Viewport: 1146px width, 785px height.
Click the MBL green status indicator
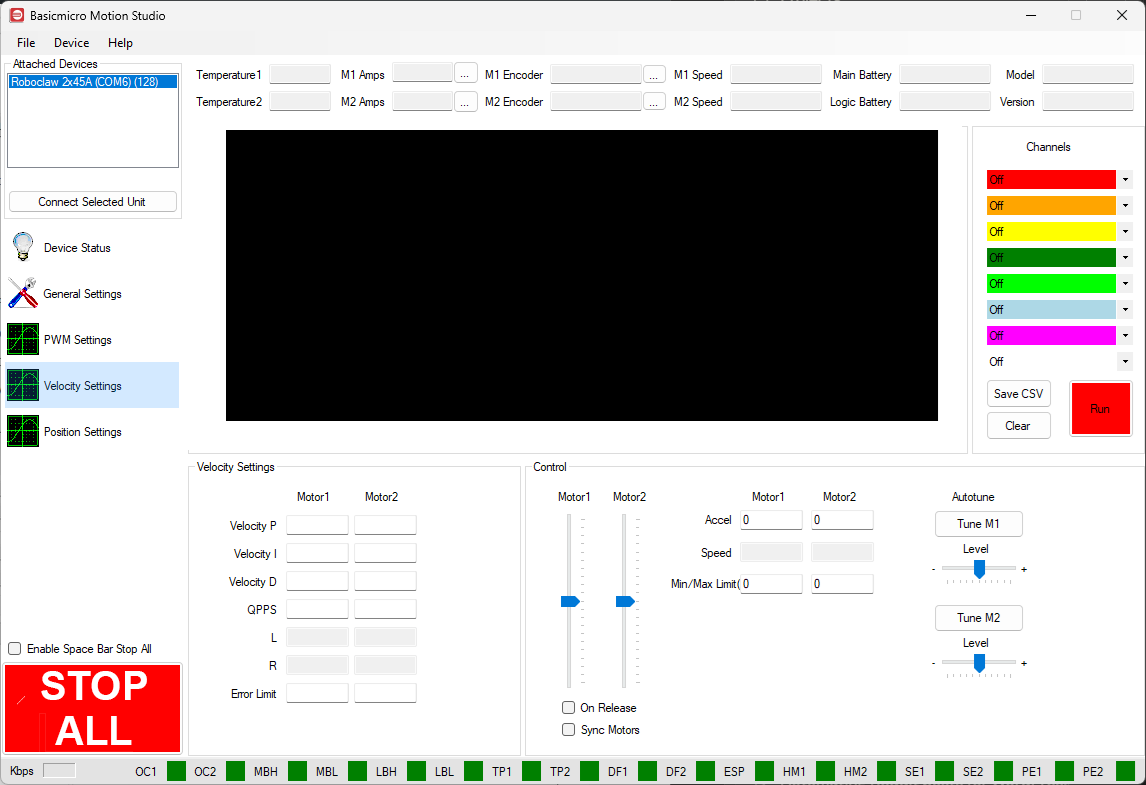[x=357, y=771]
